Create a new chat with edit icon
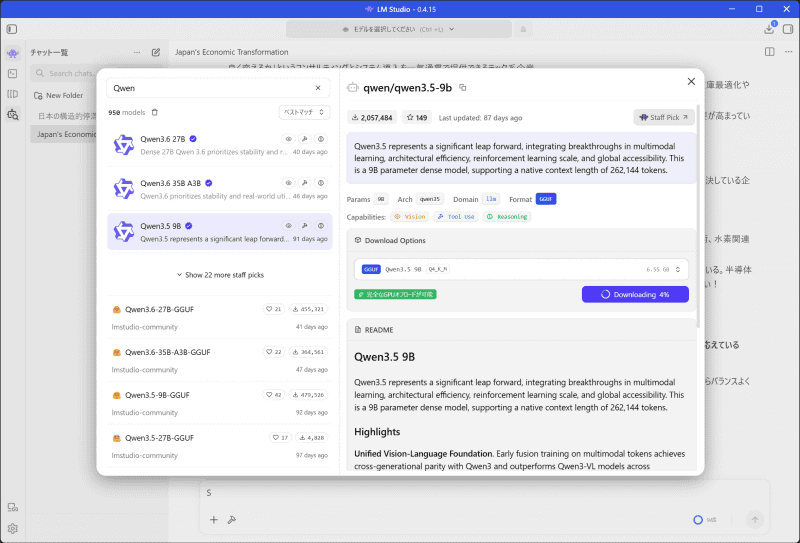 point(156,52)
